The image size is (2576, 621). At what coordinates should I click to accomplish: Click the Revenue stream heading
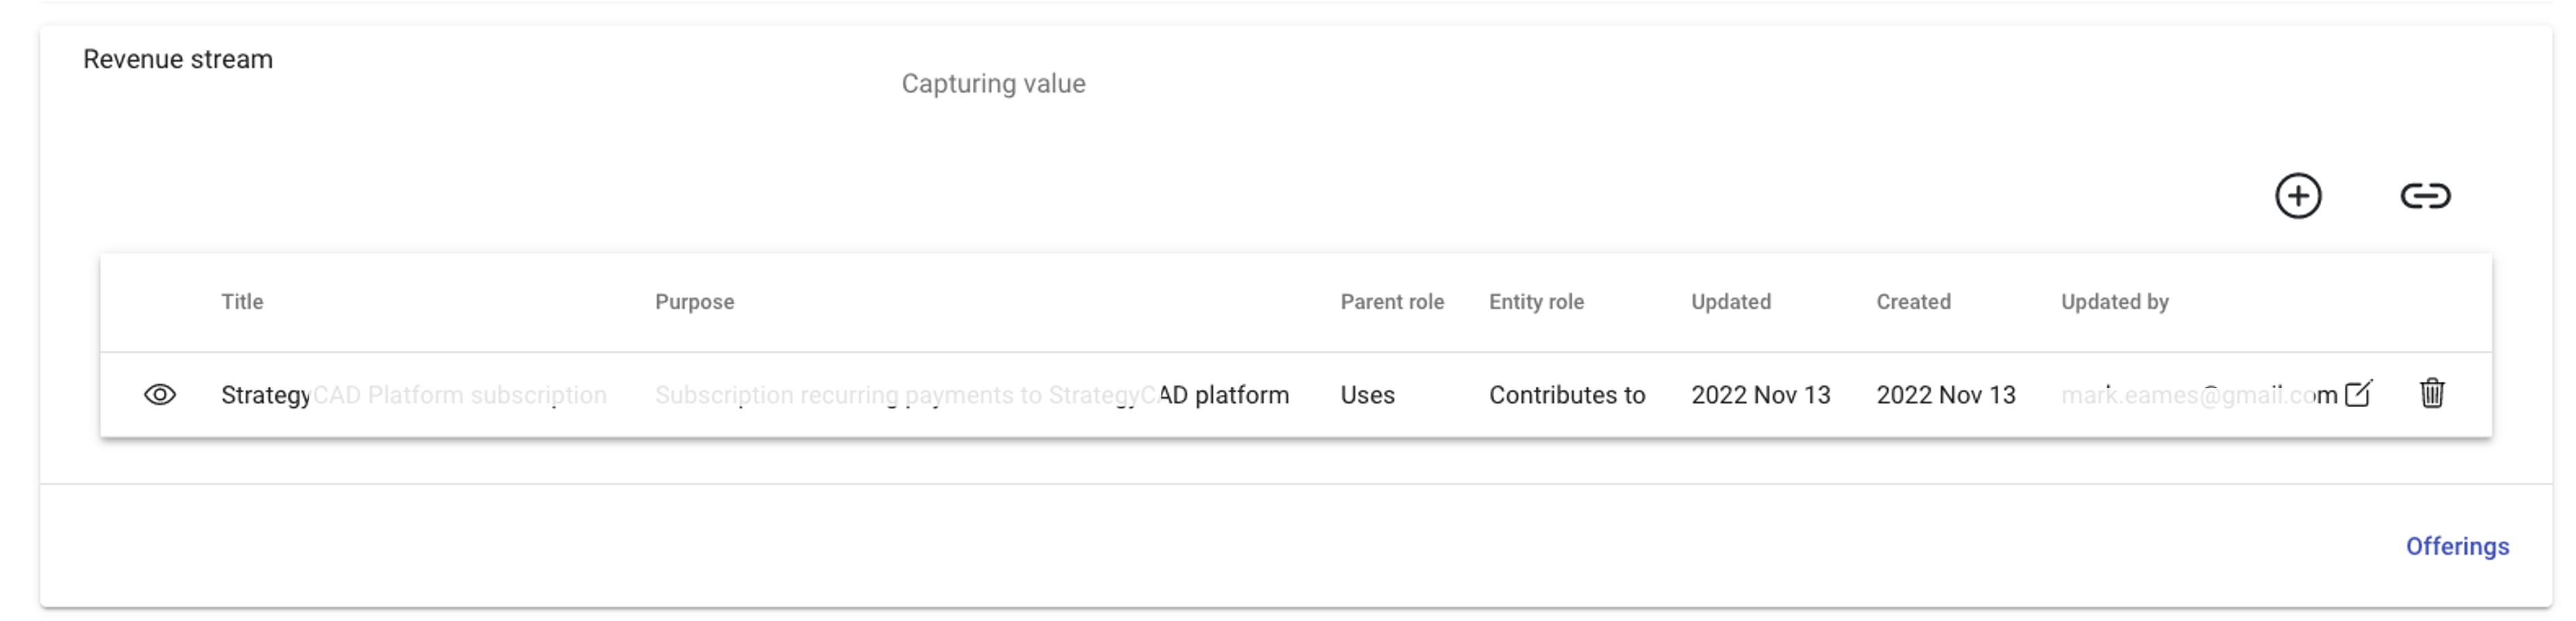click(x=178, y=60)
